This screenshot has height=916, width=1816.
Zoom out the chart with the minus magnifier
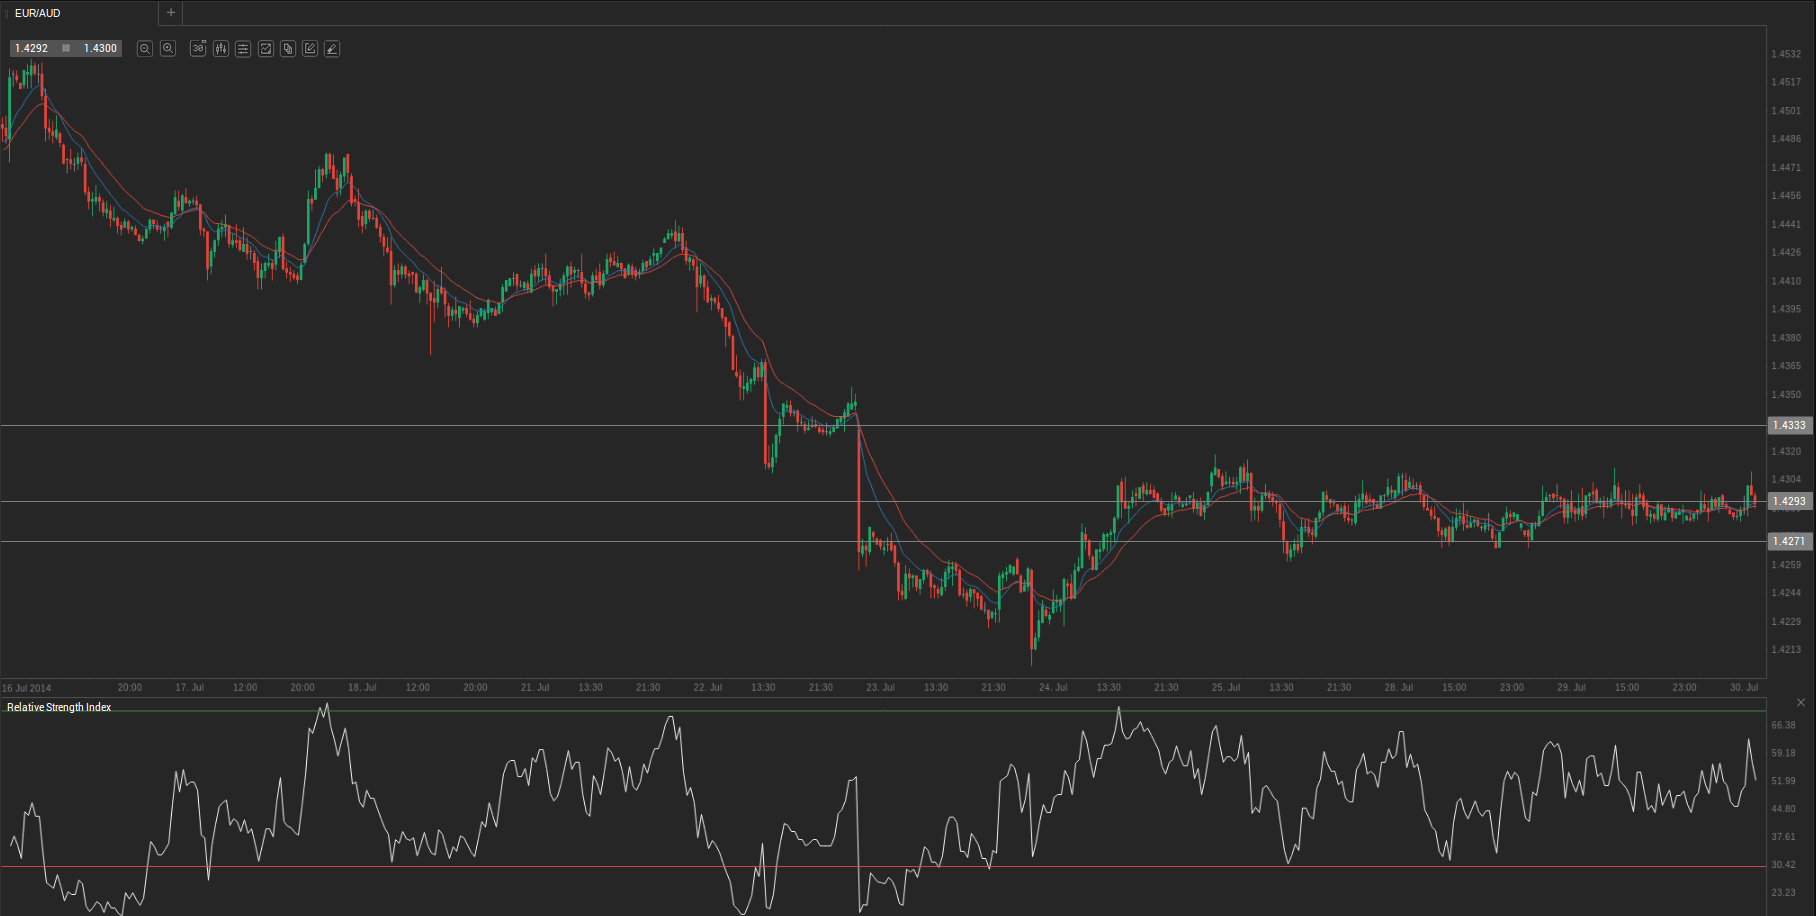pyautogui.click(x=145, y=49)
